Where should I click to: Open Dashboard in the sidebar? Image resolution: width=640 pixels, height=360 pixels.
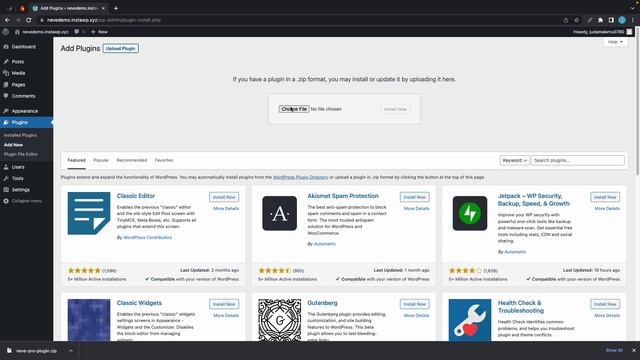click(23, 47)
